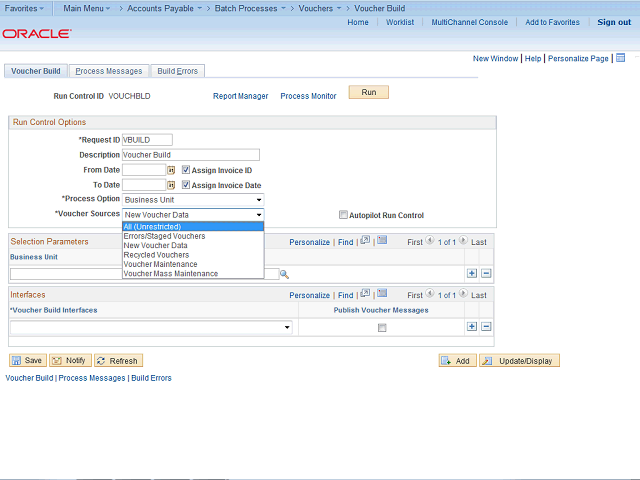The image size is (640, 480).
Task: Click the Save button
Action: [x=28, y=360]
